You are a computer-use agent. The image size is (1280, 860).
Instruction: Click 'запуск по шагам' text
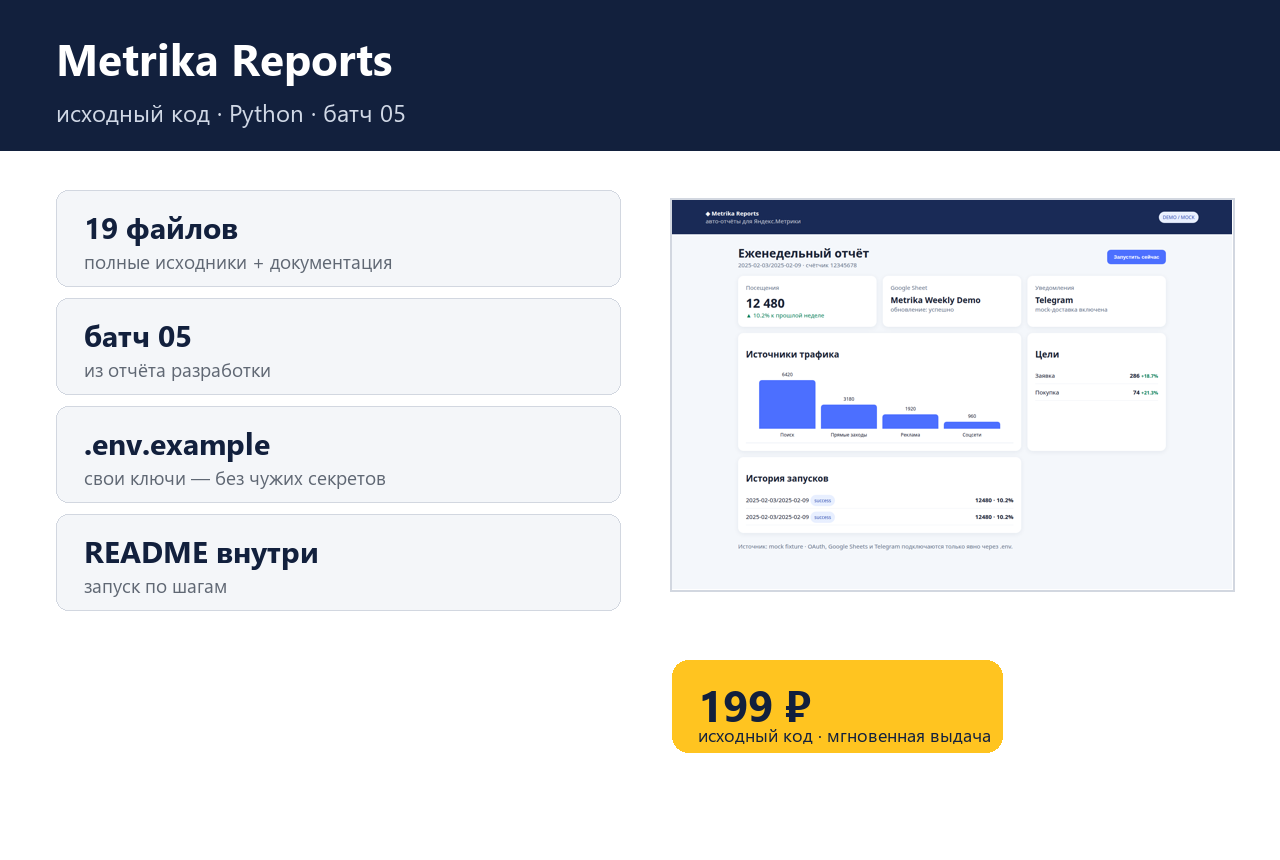155,587
